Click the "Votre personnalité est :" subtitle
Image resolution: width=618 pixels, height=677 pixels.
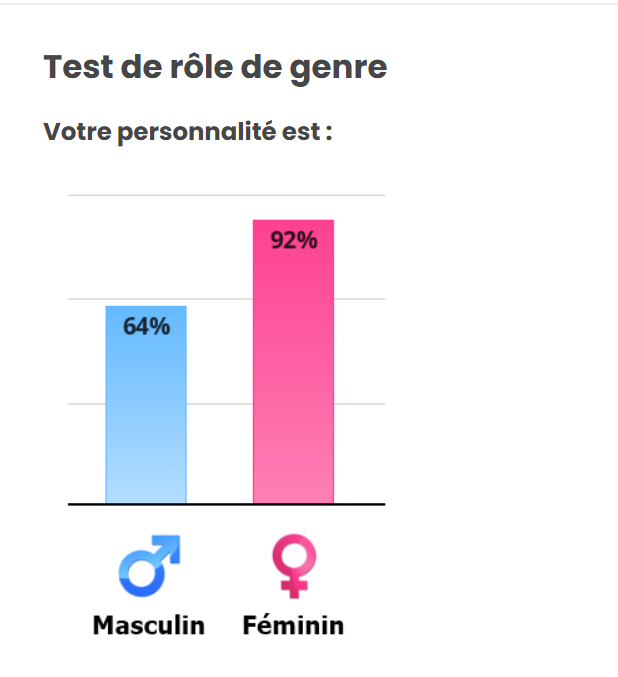click(188, 131)
